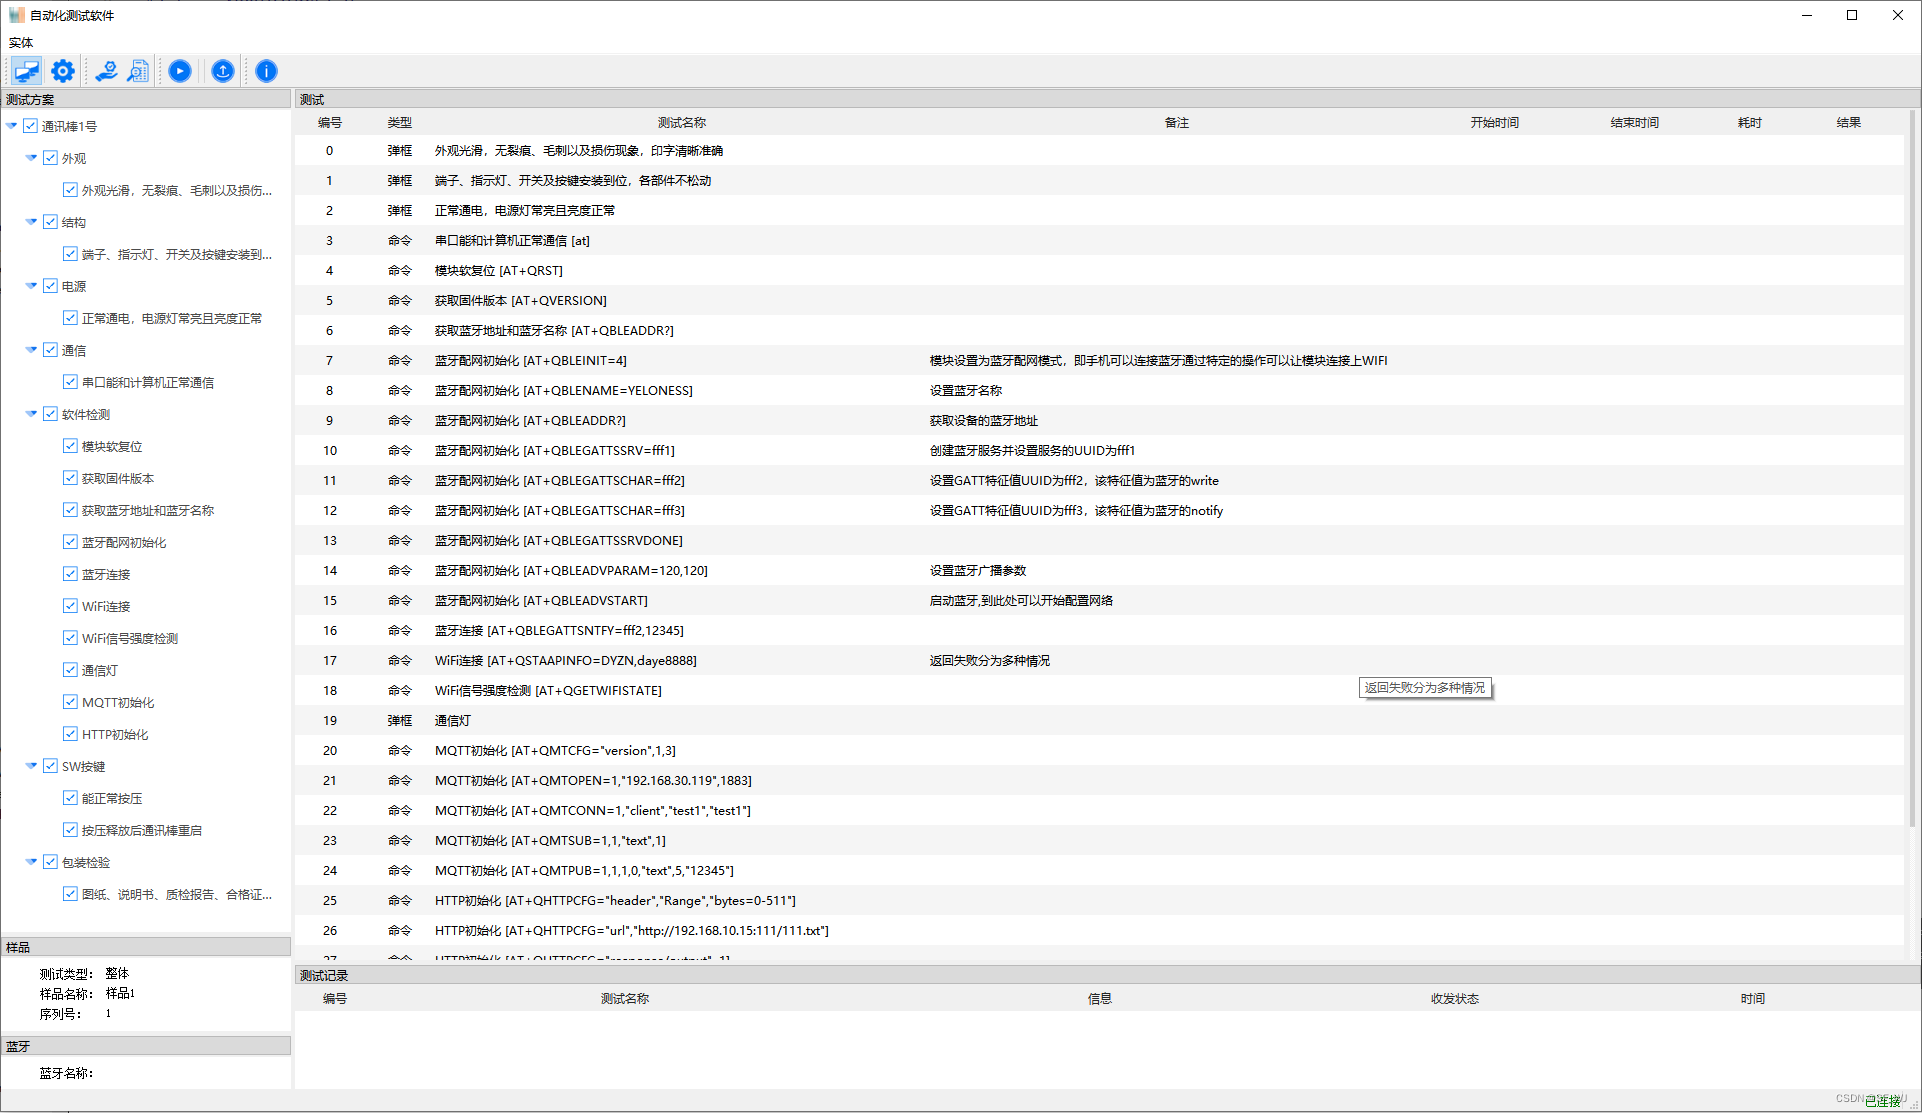The image size is (1922, 1113).
Task: Select row 18 WiFi信号强度检测 AT+QGETWIFISTATE
Action: coord(1100,690)
